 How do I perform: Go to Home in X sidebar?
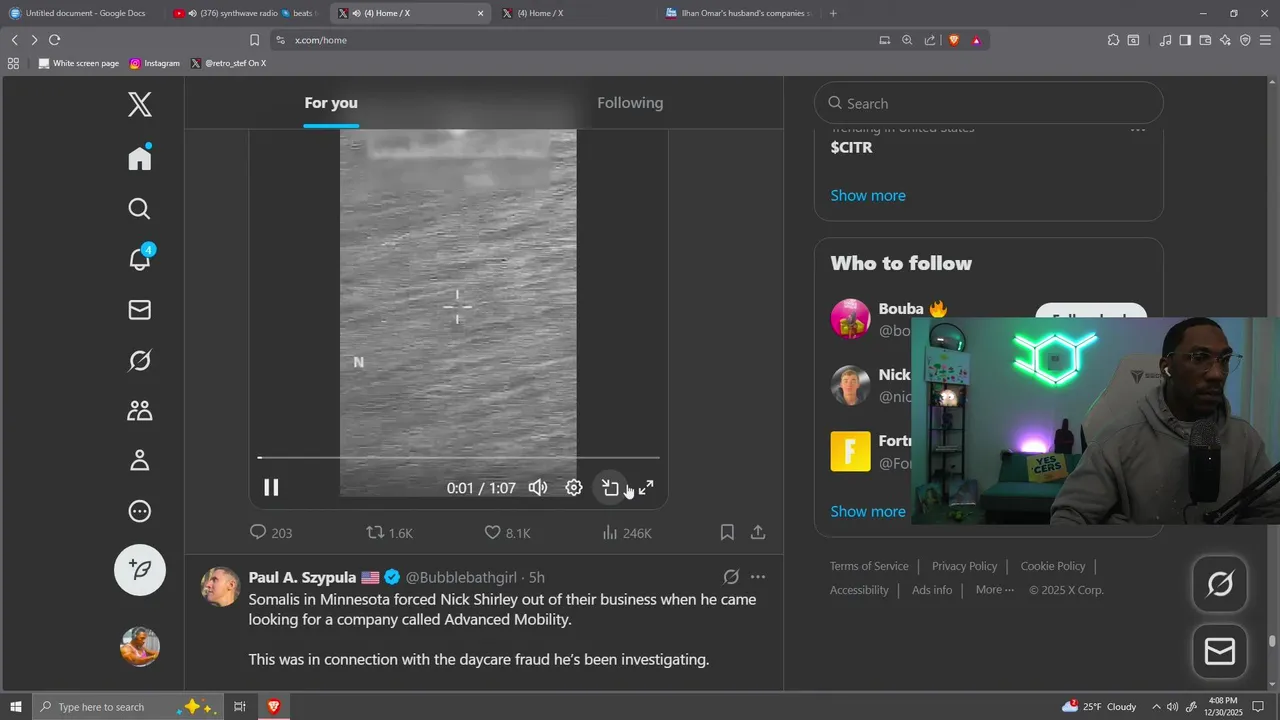click(140, 157)
